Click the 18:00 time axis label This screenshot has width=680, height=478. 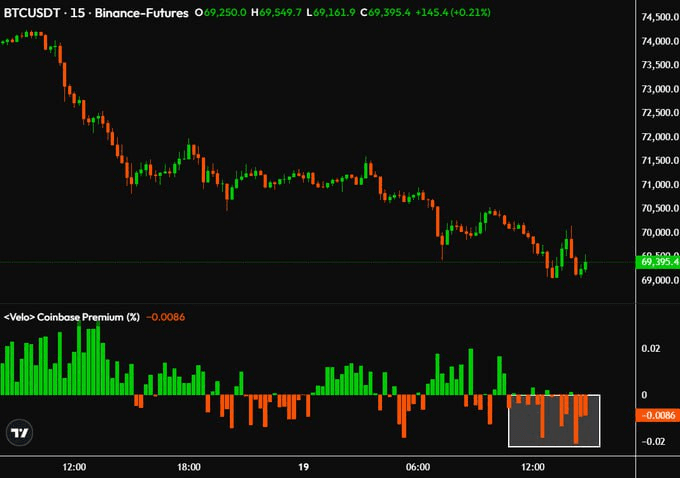[189, 466]
